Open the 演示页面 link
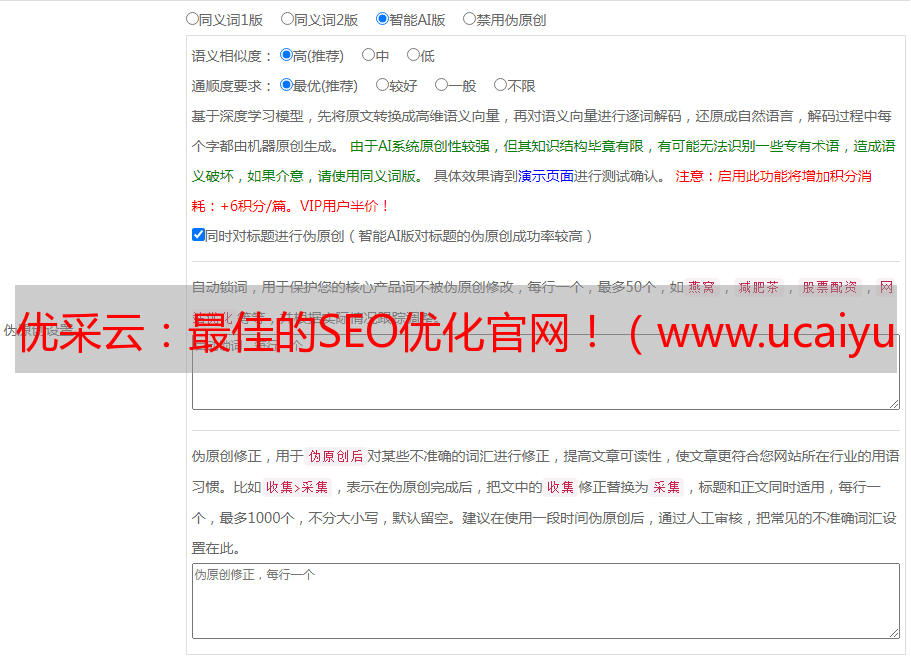Viewport: 911px width, 658px height. (x=546, y=176)
